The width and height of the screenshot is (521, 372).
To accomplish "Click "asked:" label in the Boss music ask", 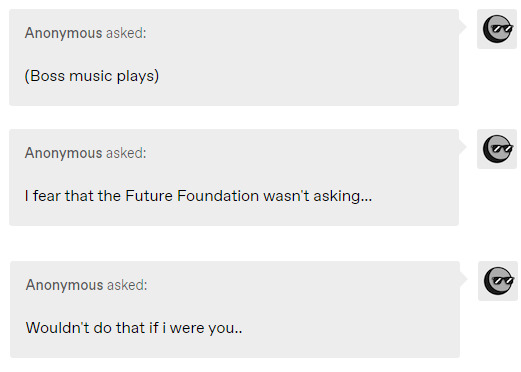I will pos(126,33).
